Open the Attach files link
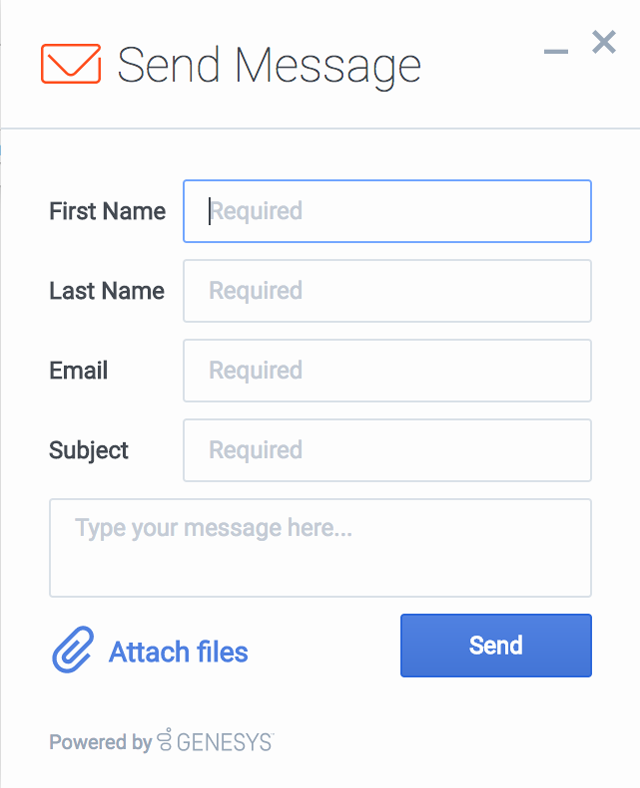This screenshot has width=640, height=788. [x=178, y=652]
